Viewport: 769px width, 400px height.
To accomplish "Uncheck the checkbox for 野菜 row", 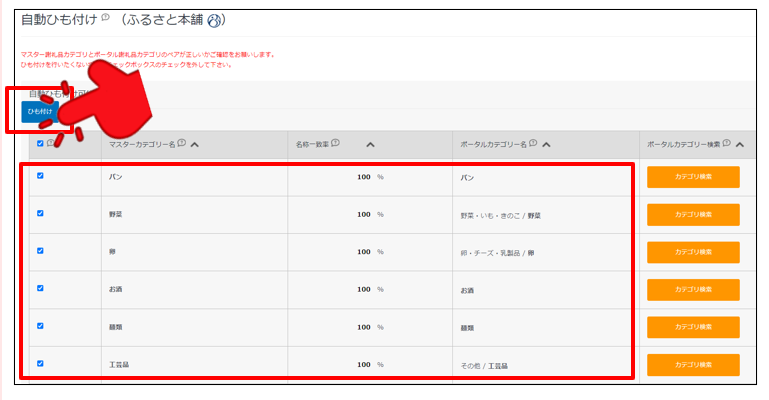I will [x=40, y=213].
